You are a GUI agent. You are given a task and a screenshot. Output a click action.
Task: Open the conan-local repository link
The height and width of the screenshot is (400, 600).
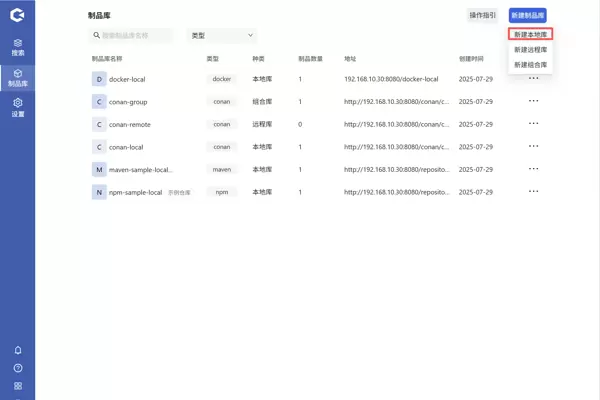coord(126,147)
